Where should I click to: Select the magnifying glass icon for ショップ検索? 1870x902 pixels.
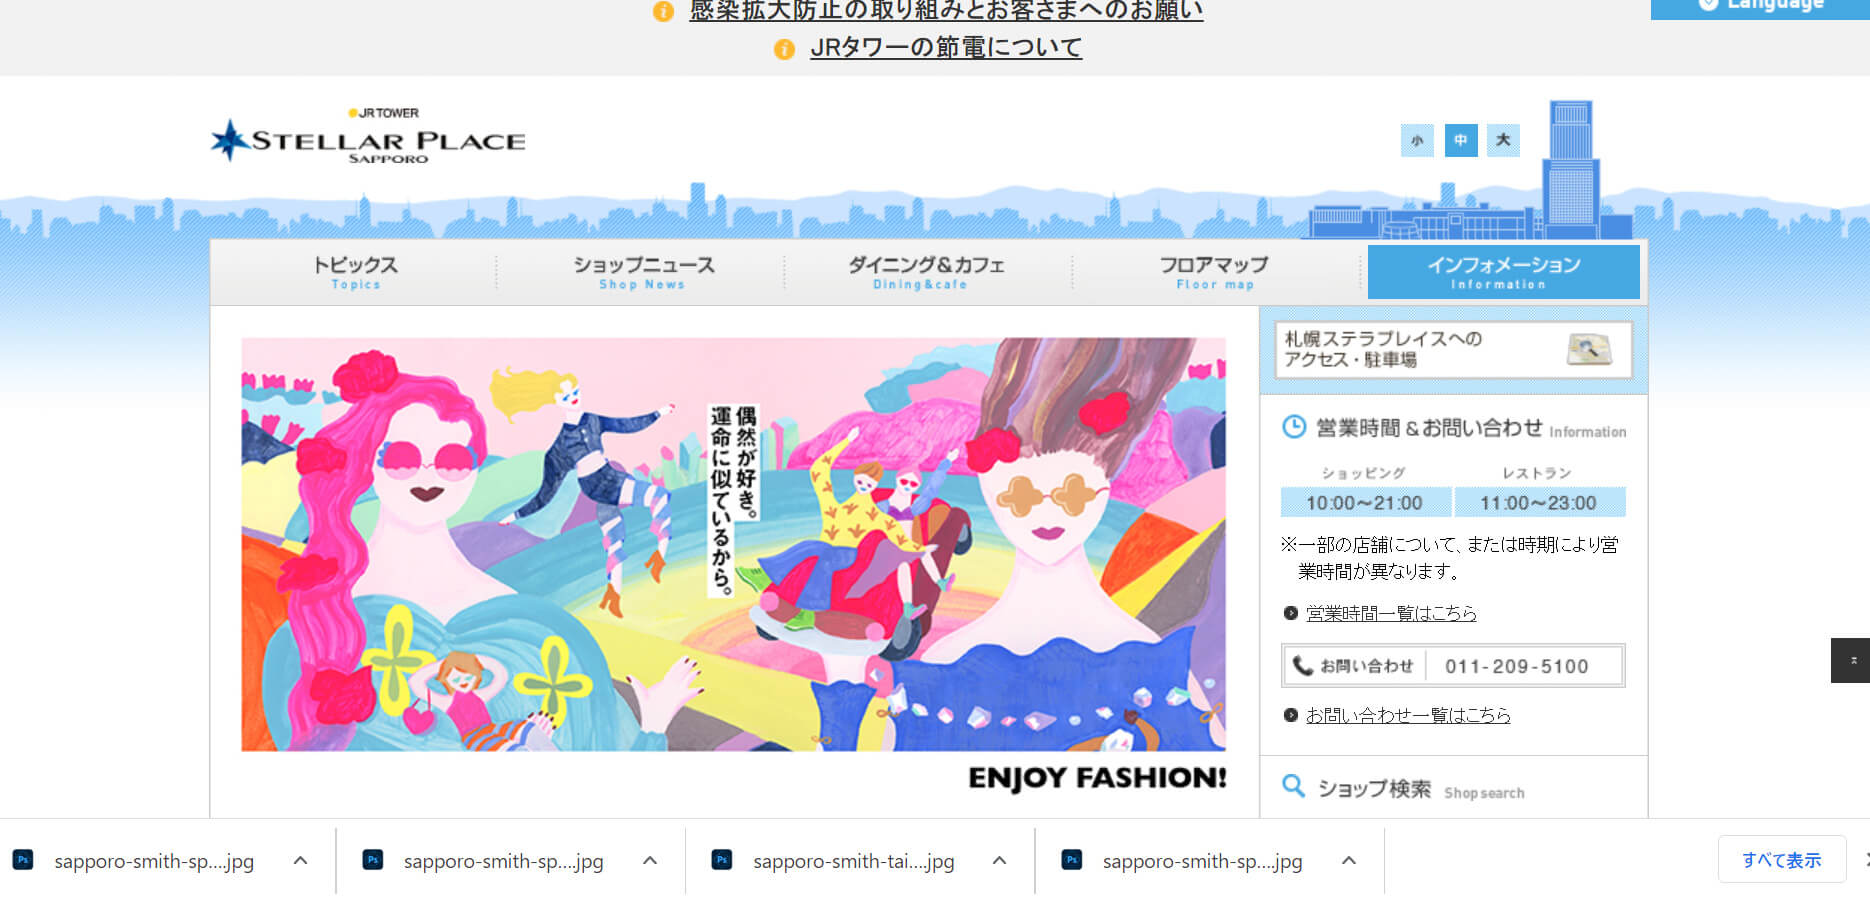tap(1293, 786)
